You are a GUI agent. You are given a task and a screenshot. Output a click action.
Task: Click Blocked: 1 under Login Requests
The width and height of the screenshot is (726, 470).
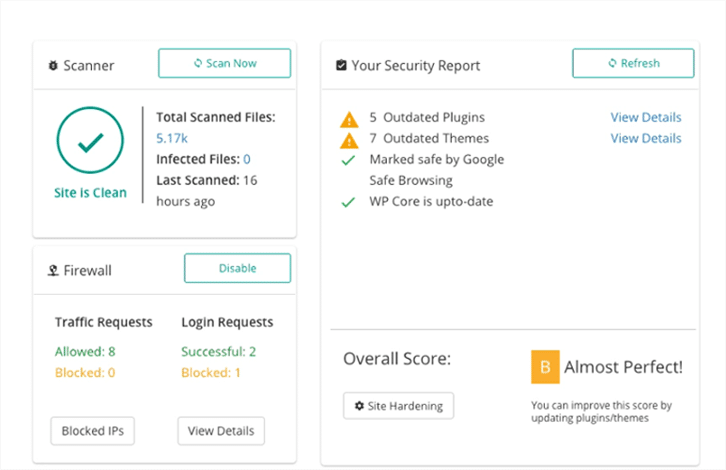click(211, 373)
